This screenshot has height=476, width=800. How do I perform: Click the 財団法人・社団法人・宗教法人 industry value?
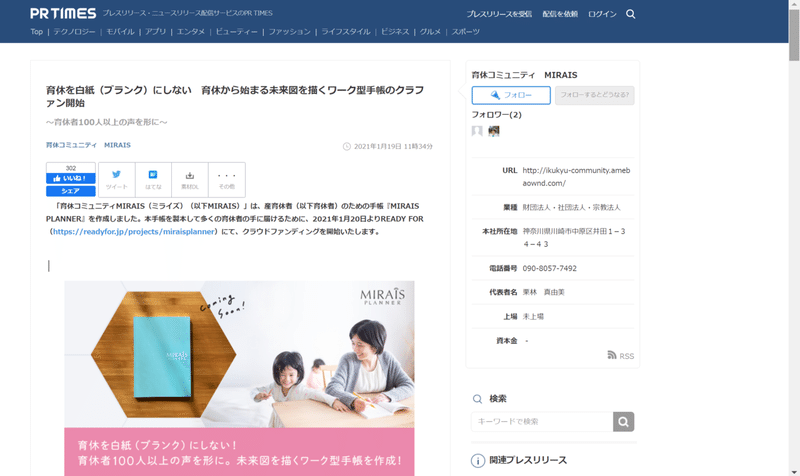tap(571, 208)
